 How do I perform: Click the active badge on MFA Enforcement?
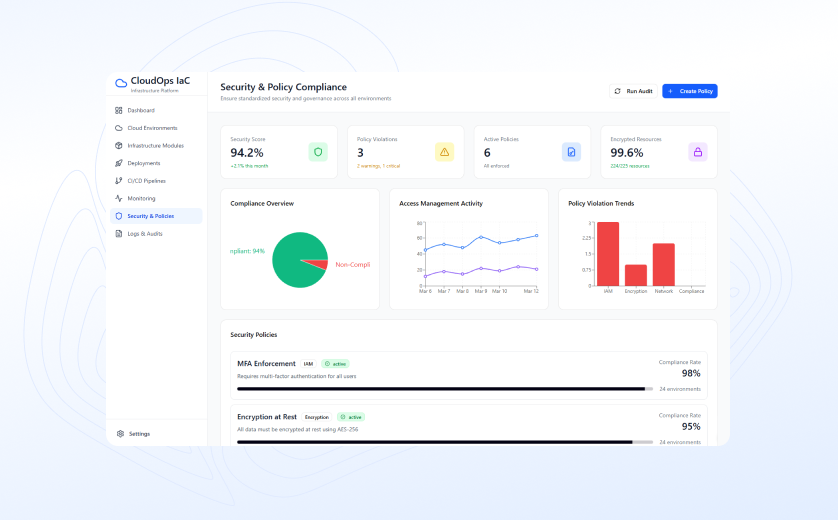click(336, 364)
